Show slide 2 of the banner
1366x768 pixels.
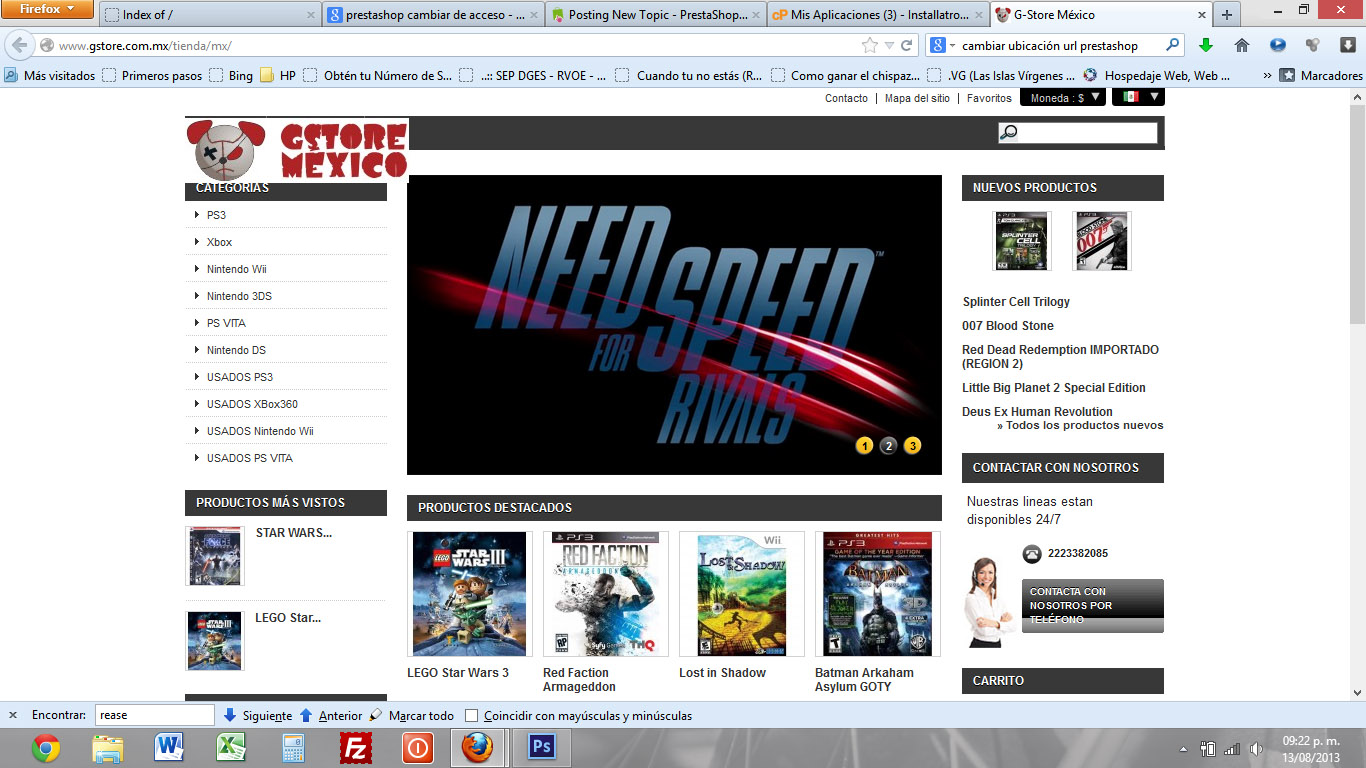tap(889, 446)
